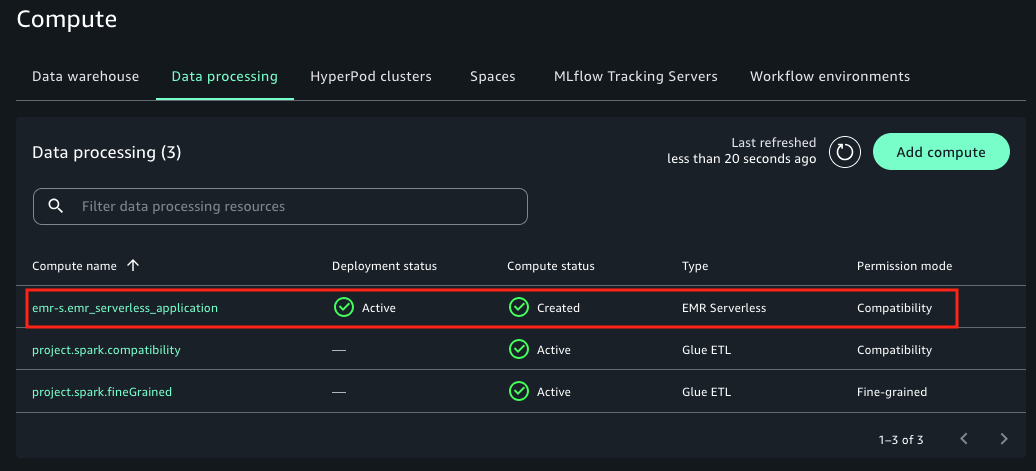Image resolution: width=1036 pixels, height=471 pixels.
Task: Focus the filter data processing resources field
Action: click(290, 207)
